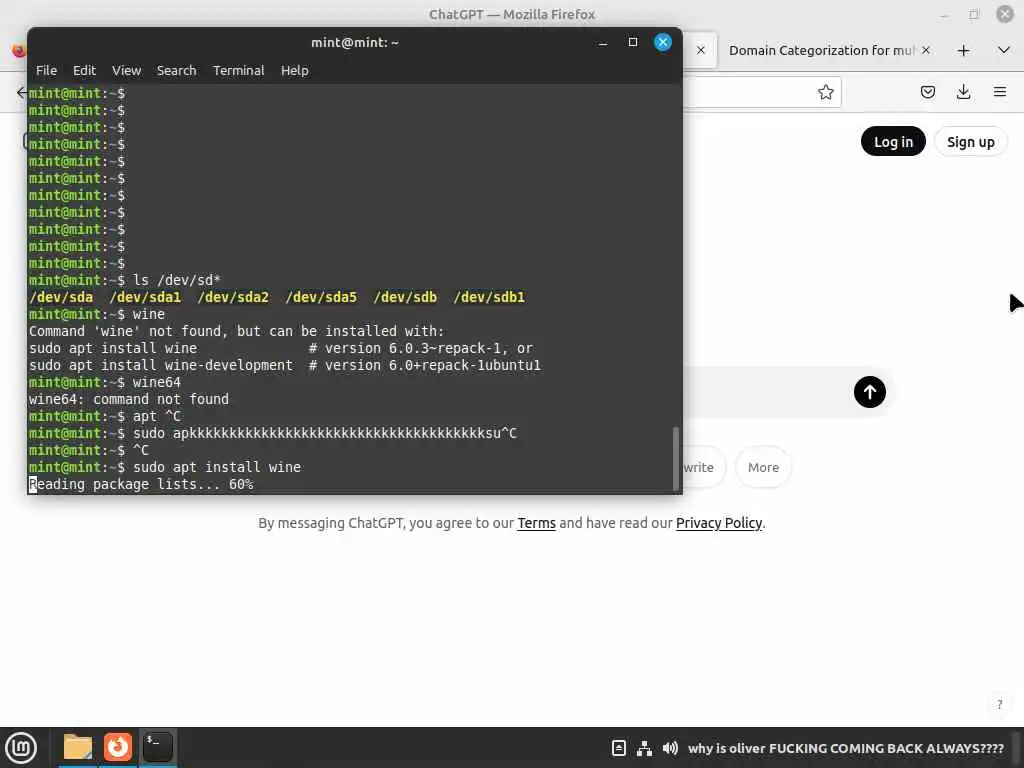Send the ChatGPT message with the arrow button
1024x768 pixels.
point(869,392)
